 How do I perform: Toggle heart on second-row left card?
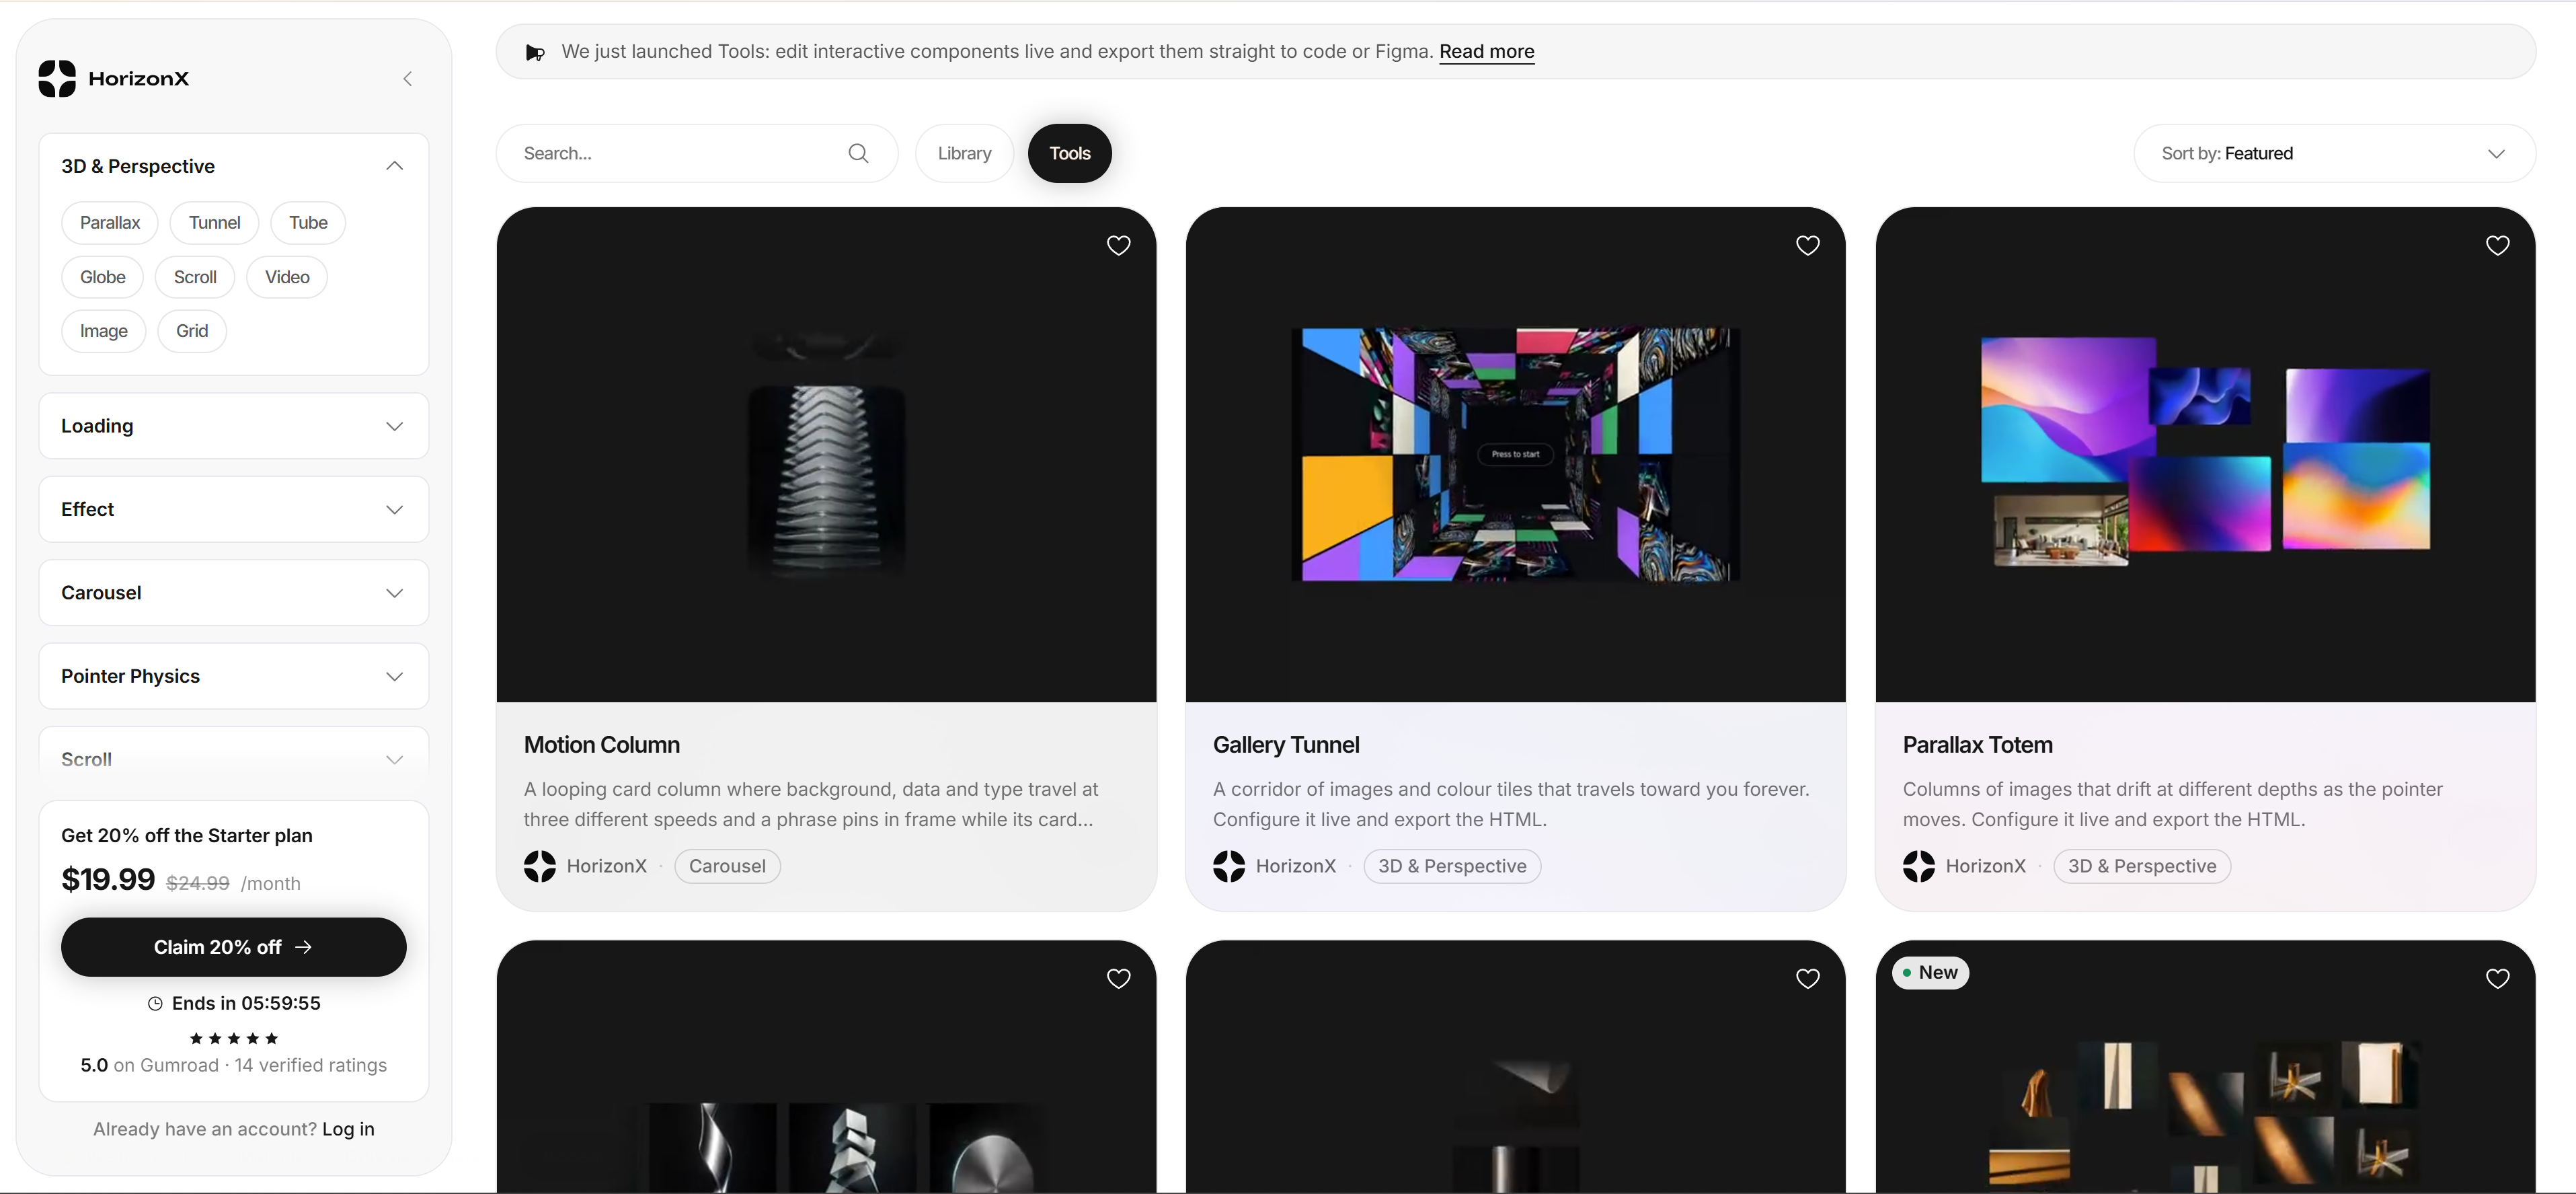1119,978
